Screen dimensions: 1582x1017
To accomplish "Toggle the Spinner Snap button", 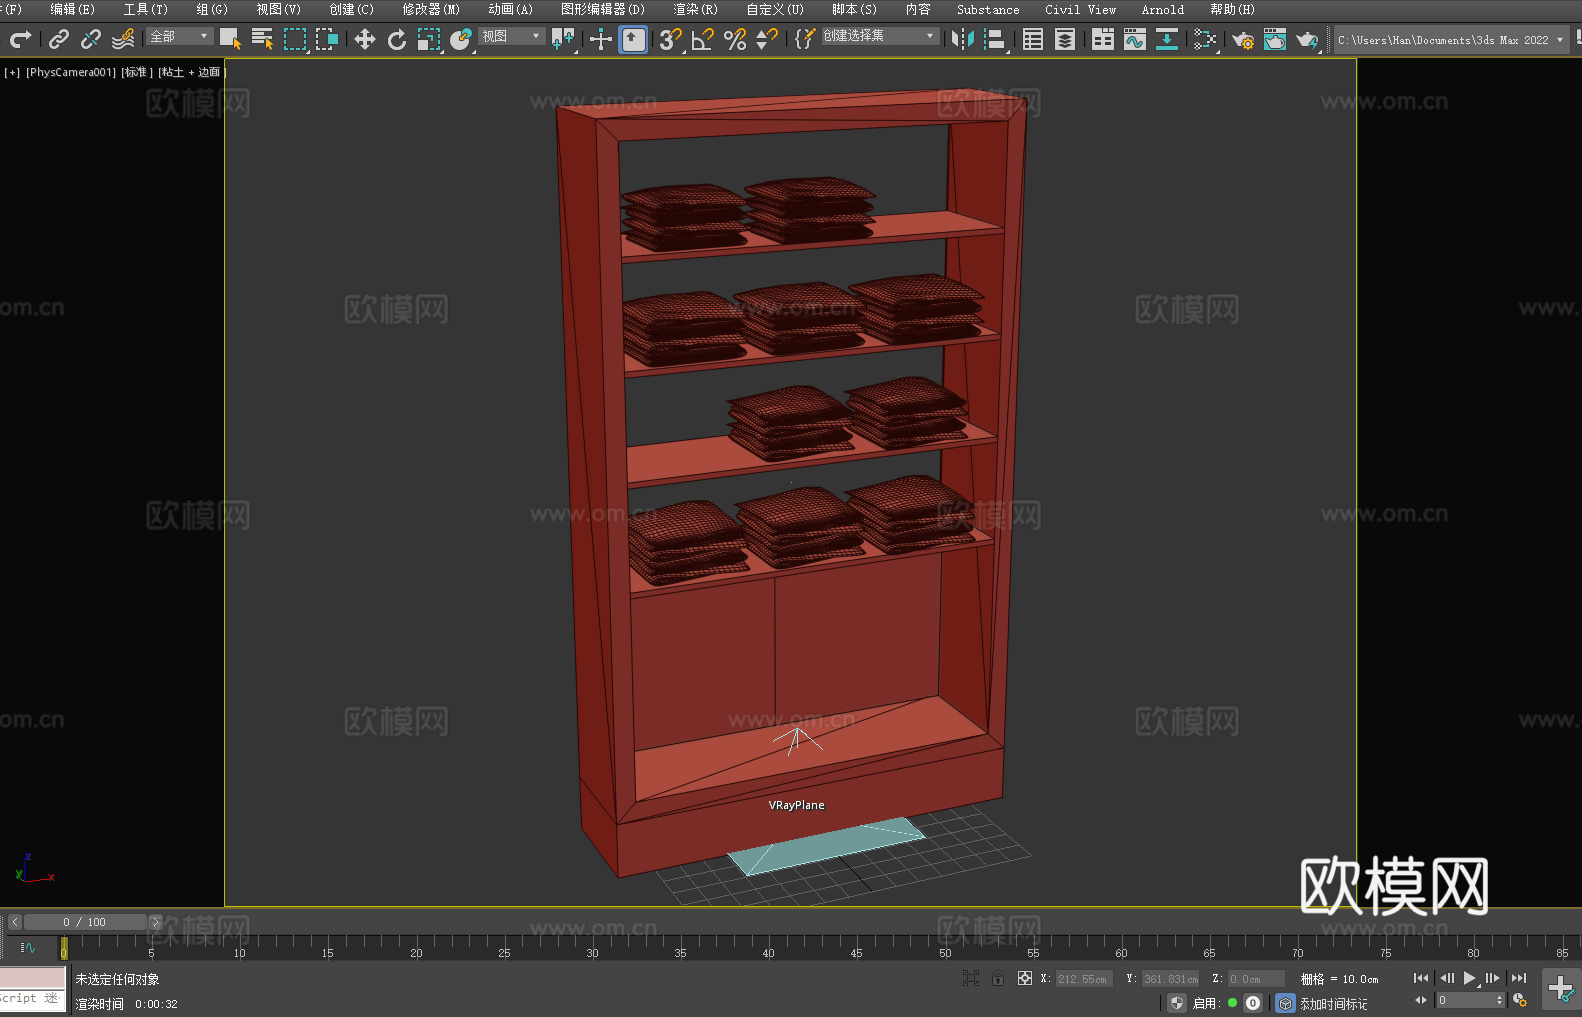I will coord(767,39).
